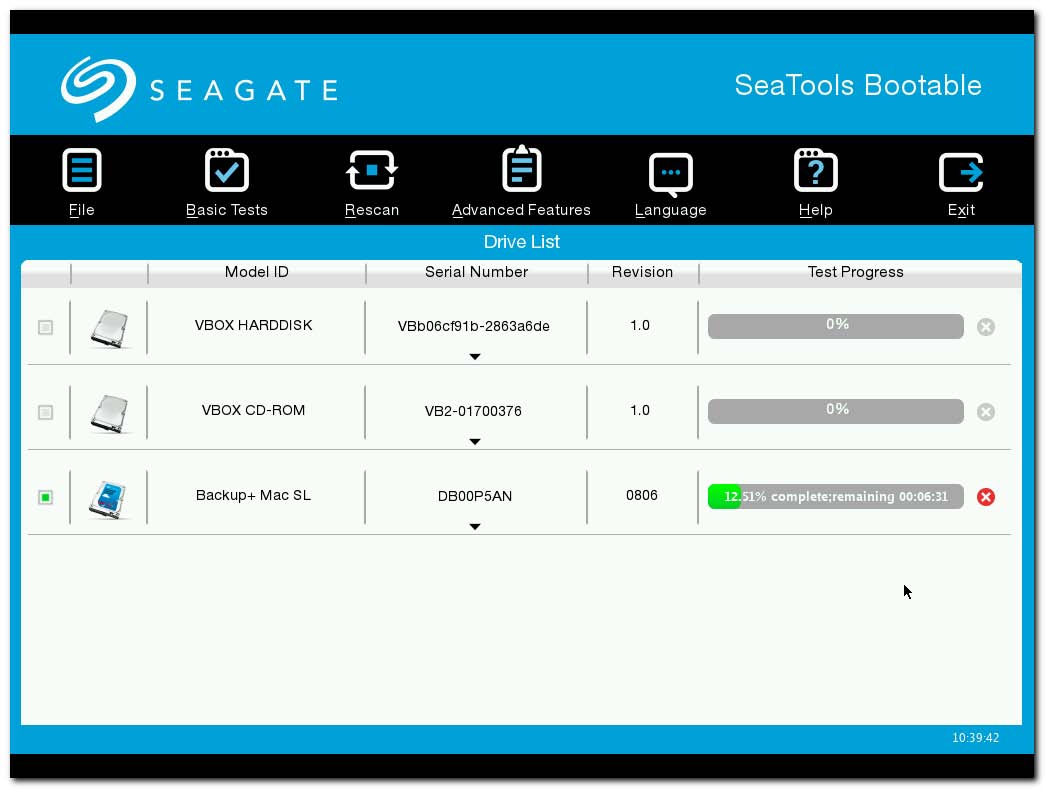
Task: Click the SEAGATE wordmark text
Action: click(x=244, y=90)
